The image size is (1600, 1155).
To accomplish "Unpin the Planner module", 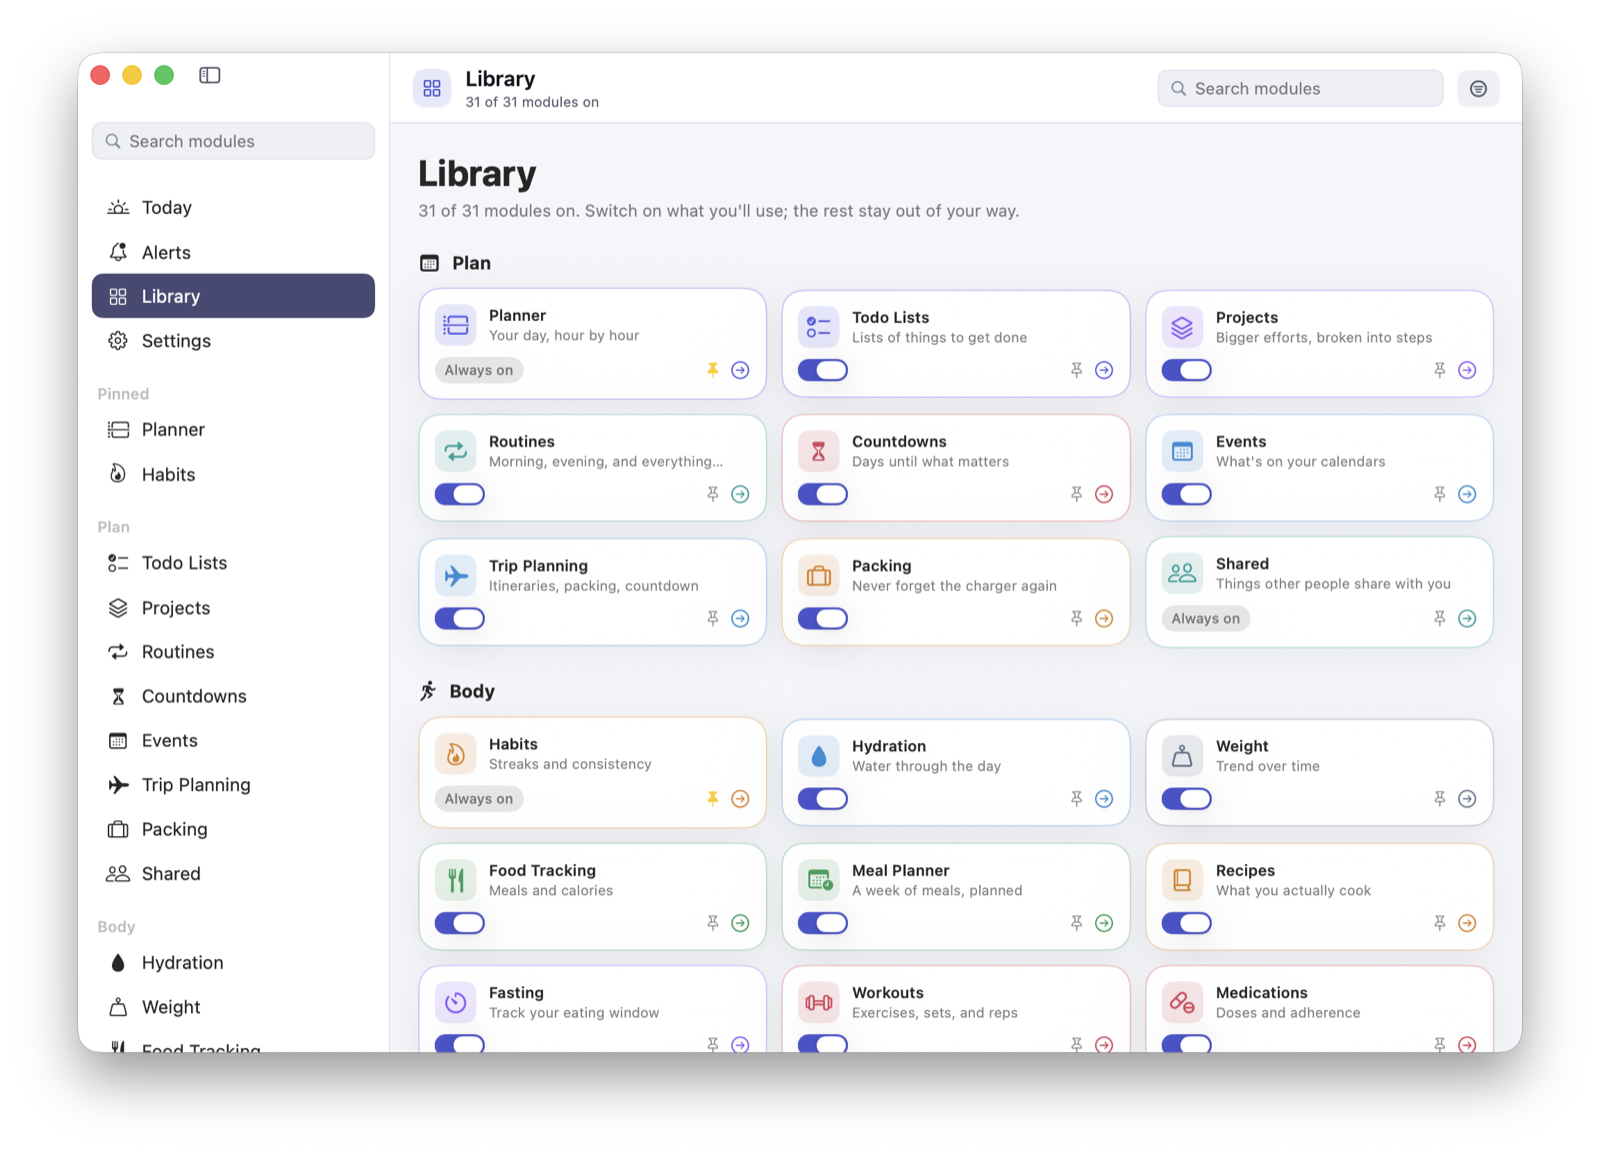I will (713, 370).
